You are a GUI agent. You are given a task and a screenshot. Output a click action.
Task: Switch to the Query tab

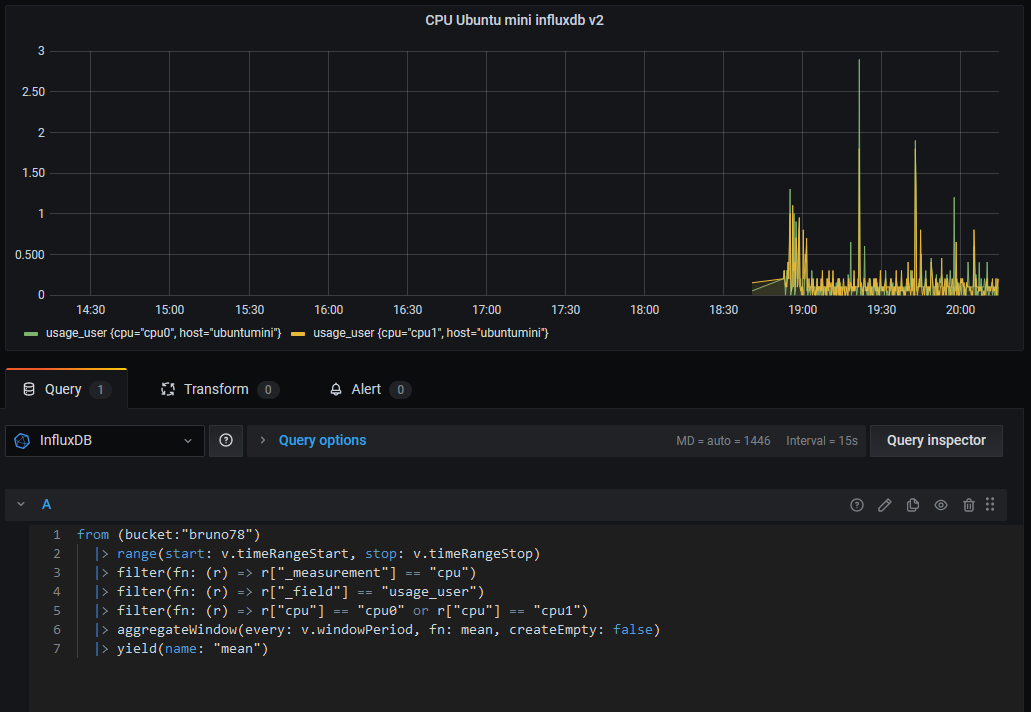click(x=64, y=389)
